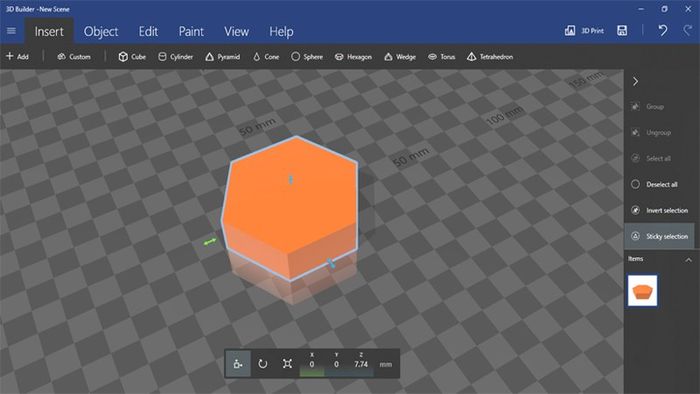Insert a Custom shape
Image resolution: width=700 pixels, height=394 pixels.
pyautogui.click(x=74, y=57)
